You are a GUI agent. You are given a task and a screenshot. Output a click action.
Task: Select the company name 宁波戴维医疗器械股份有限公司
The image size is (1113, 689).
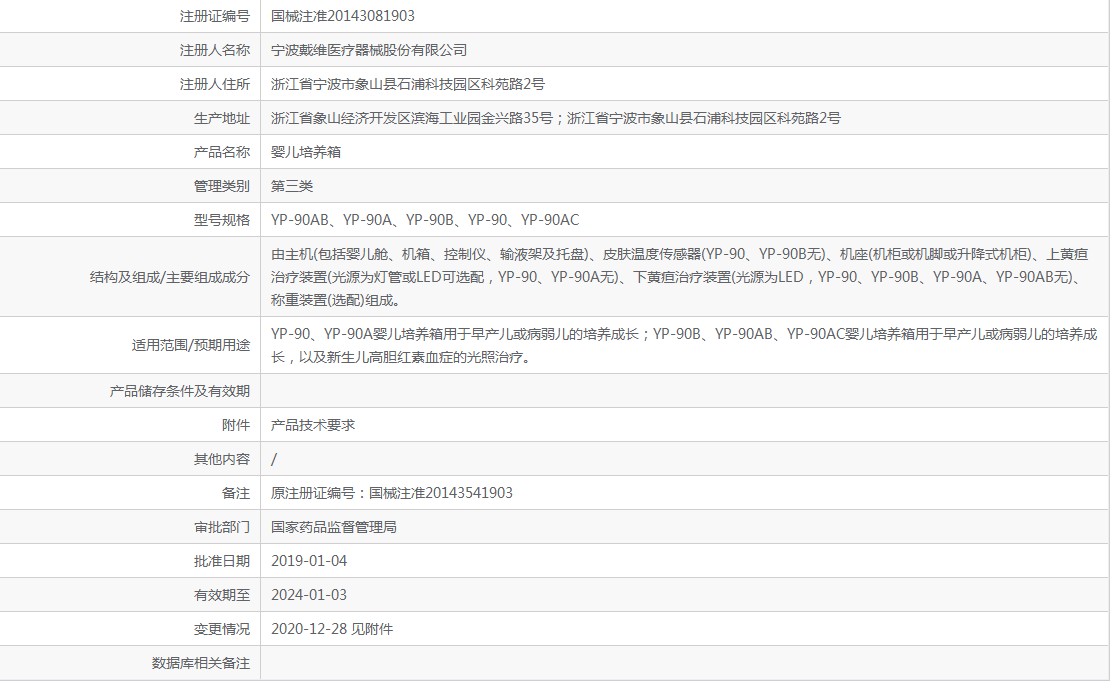click(369, 50)
